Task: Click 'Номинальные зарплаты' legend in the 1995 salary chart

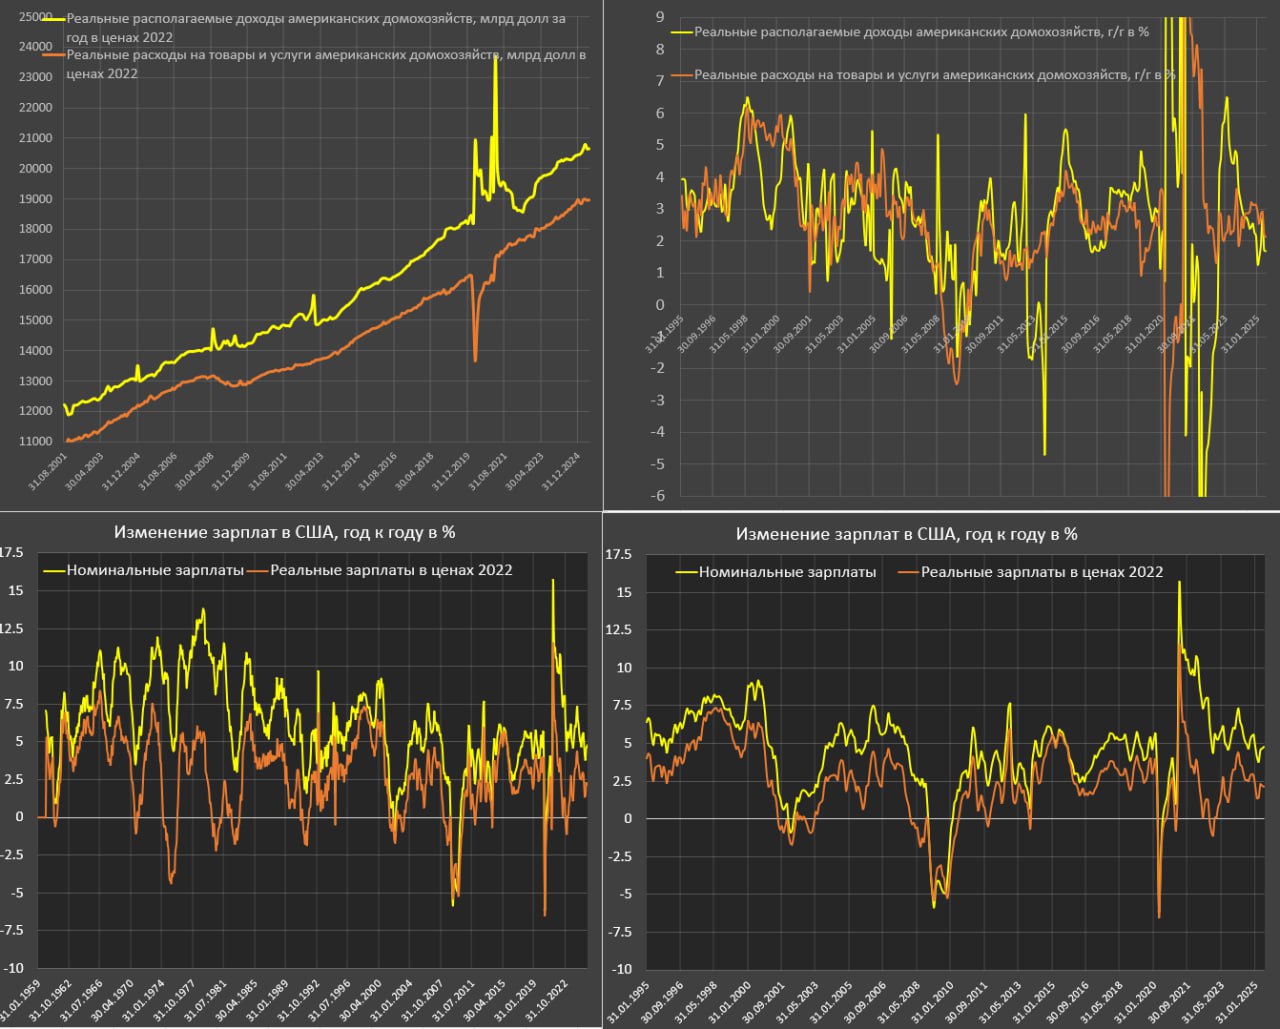Action: point(775,572)
